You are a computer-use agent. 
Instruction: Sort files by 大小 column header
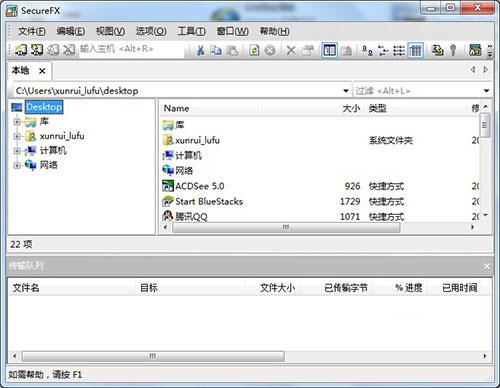[x=313, y=108]
